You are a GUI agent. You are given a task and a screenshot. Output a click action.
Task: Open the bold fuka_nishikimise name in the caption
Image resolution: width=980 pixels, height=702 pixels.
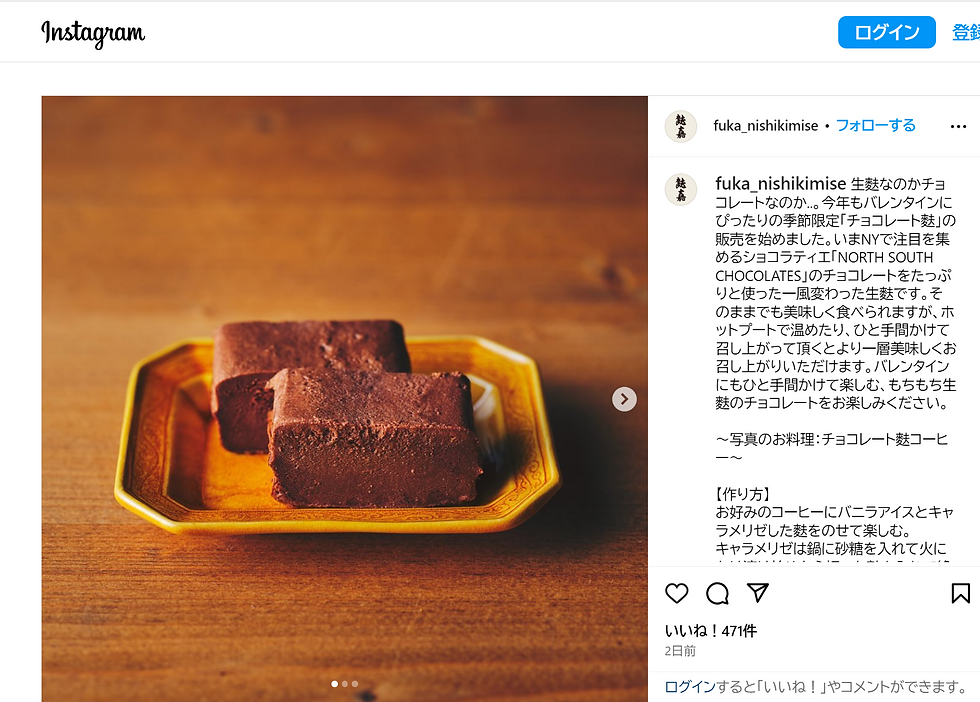[780, 184]
